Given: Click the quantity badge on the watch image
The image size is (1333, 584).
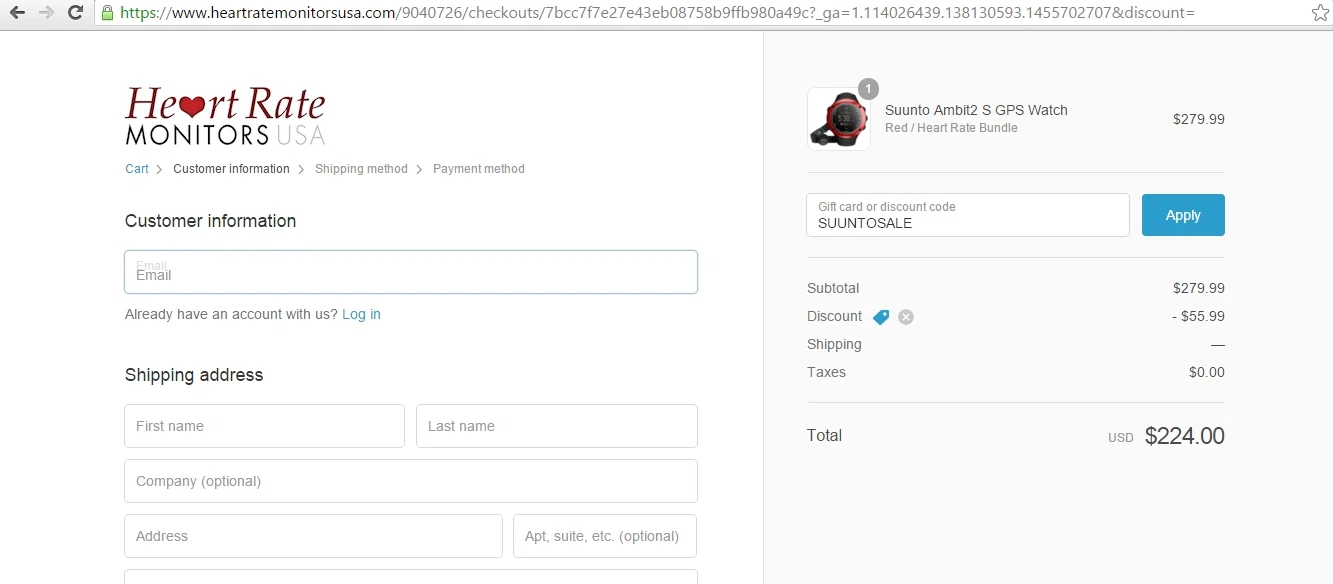Looking at the screenshot, I should (868, 89).
